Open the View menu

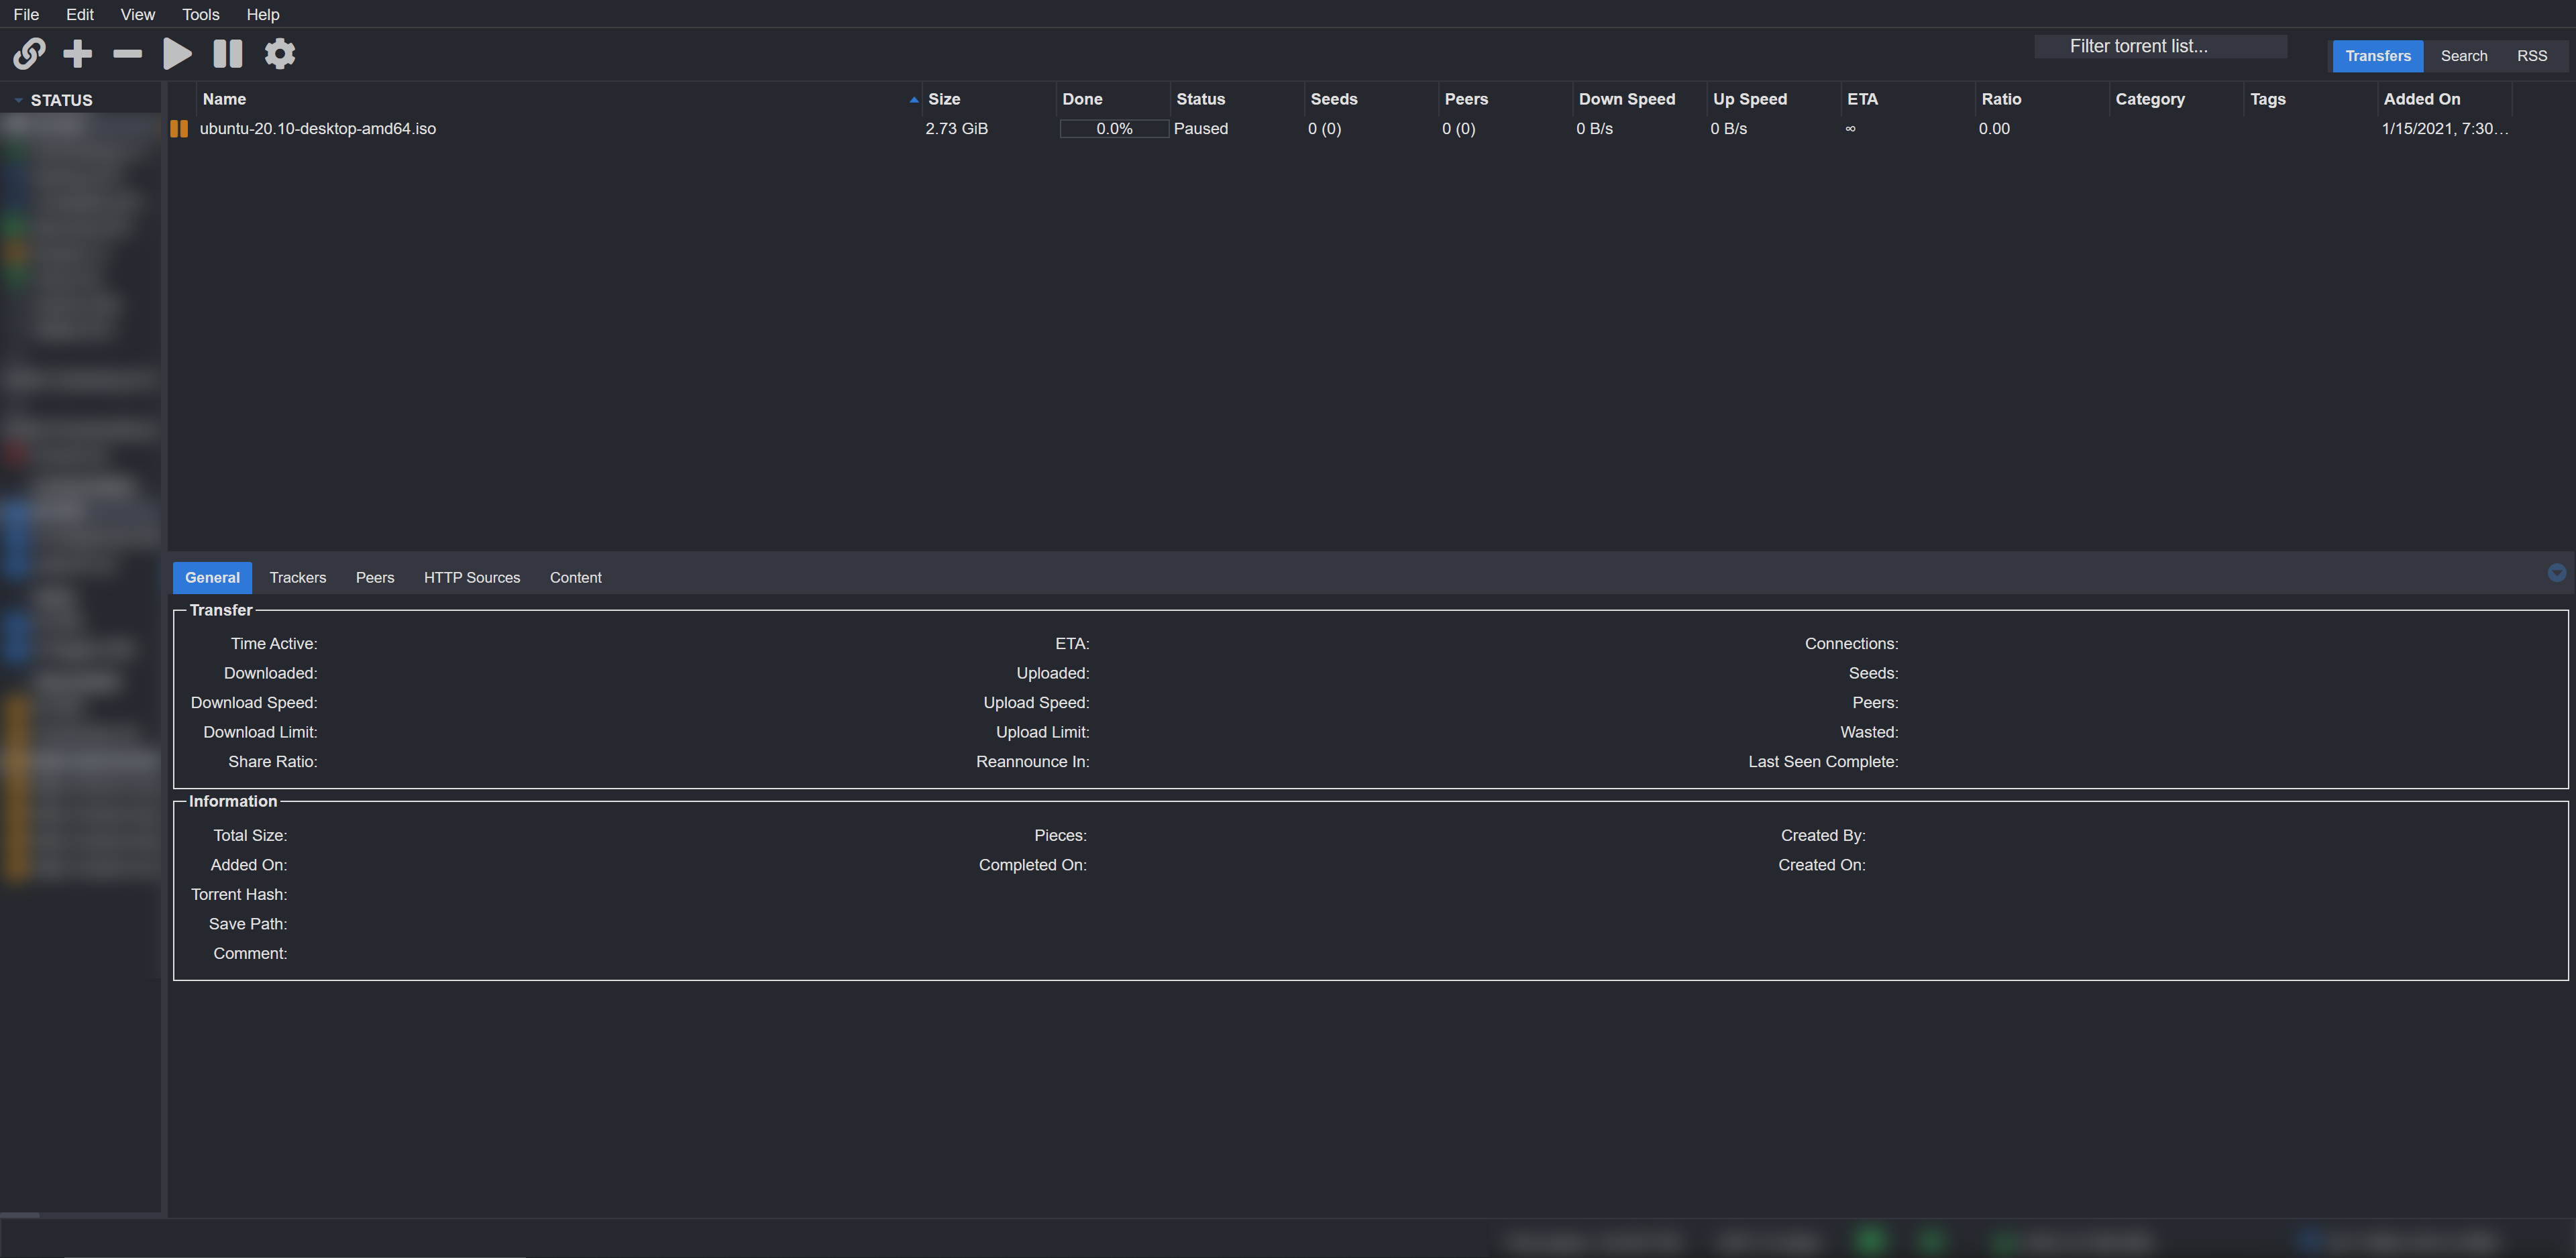[x=137, y=14]
